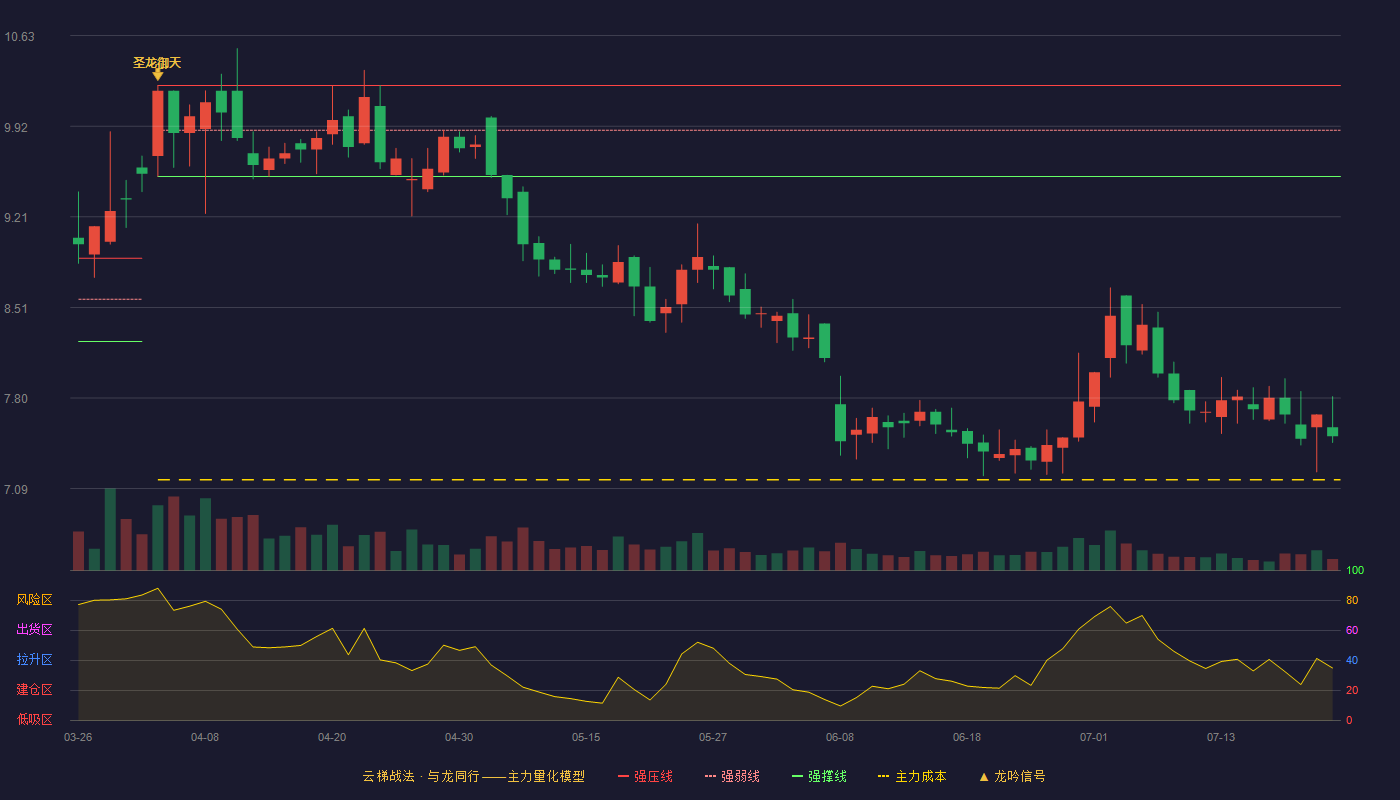The width and height of the screenshot is (1400, 800).
Task: Click the 04-30 date label
Action: click(459, 737)
